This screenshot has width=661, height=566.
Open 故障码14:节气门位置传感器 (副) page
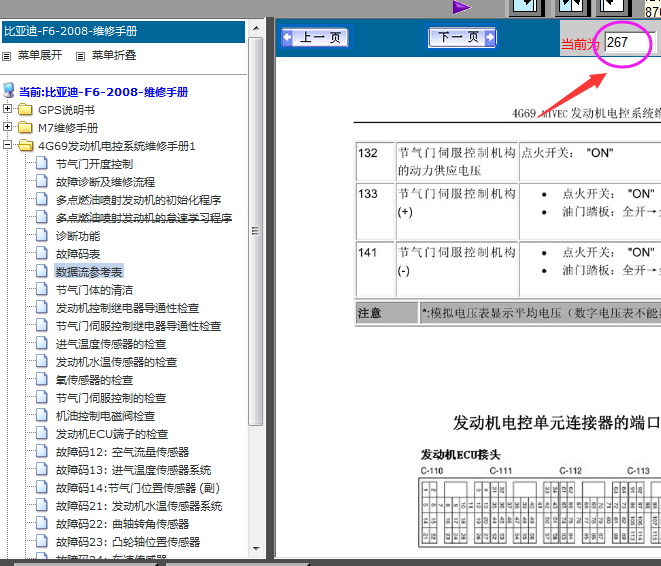click(x=138, y=488)
